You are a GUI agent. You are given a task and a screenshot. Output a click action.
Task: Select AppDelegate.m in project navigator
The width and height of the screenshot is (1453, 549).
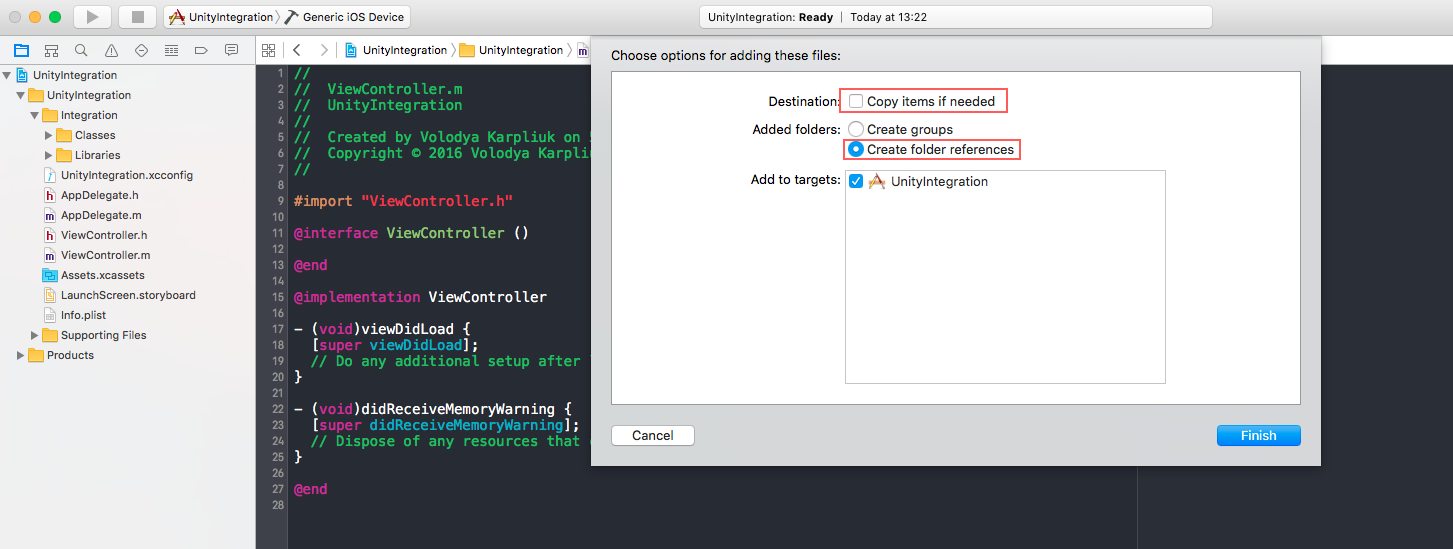100,215
